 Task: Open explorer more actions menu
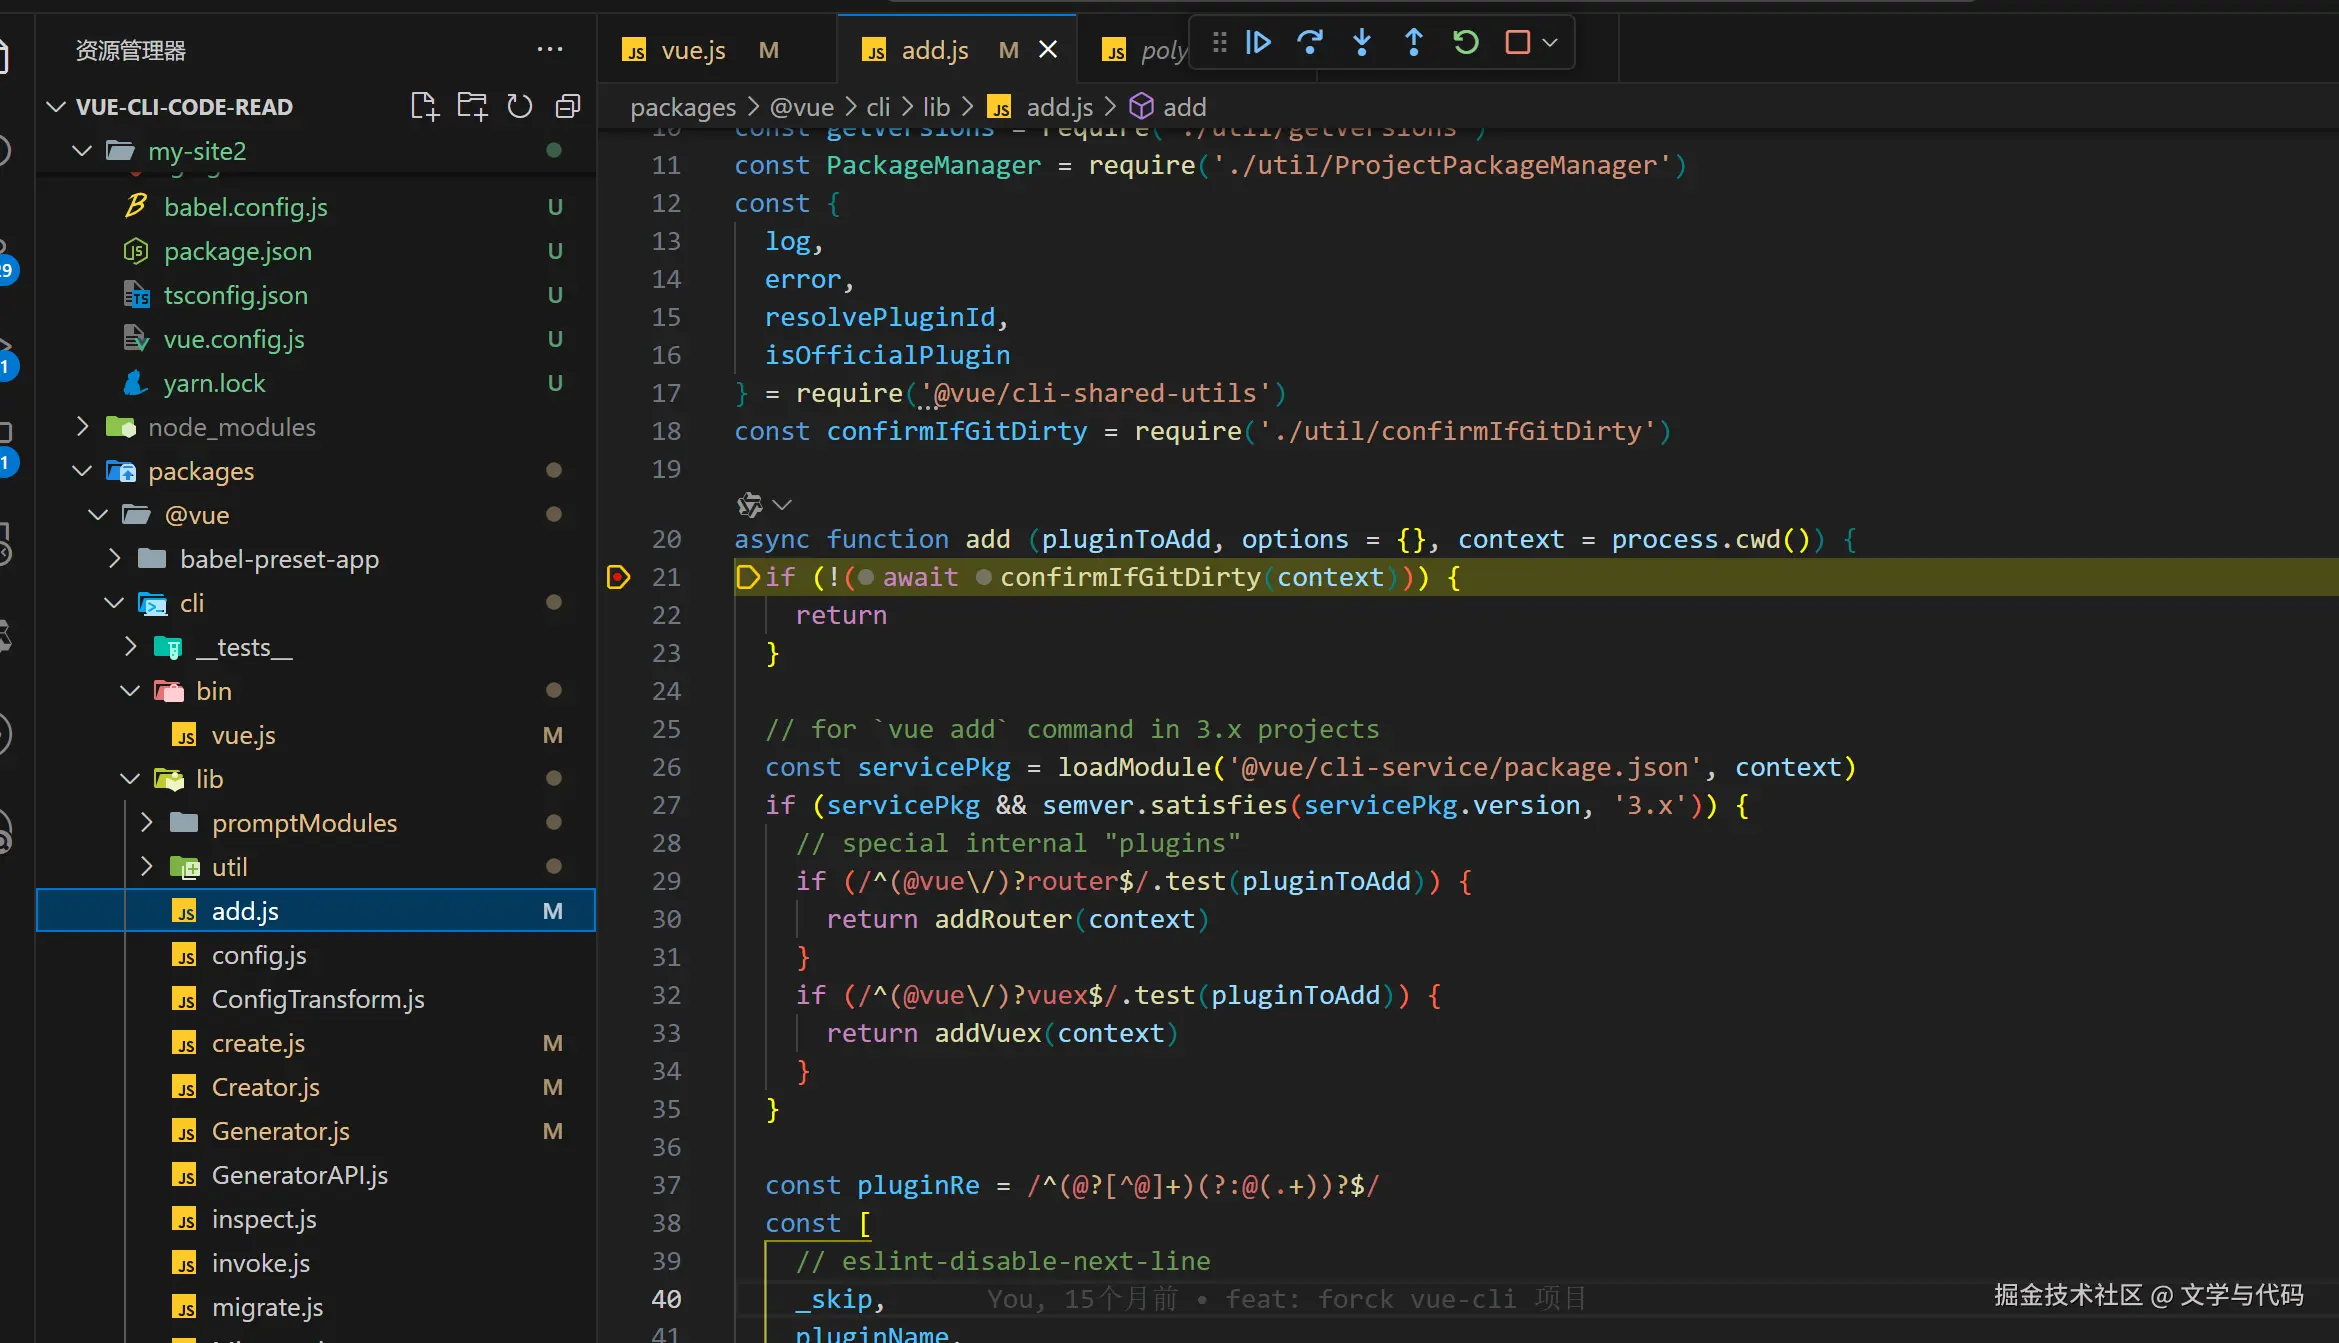[x=550, y=50]
